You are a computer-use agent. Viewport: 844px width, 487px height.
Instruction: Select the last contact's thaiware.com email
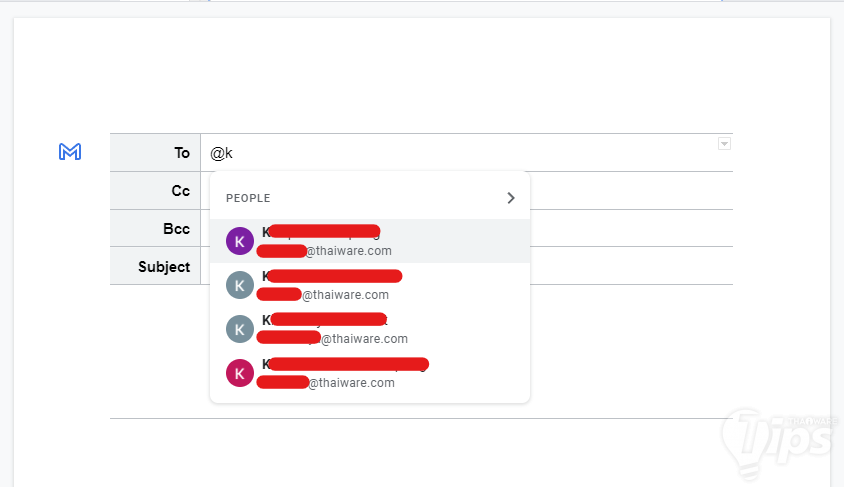(x=351, y=383)
